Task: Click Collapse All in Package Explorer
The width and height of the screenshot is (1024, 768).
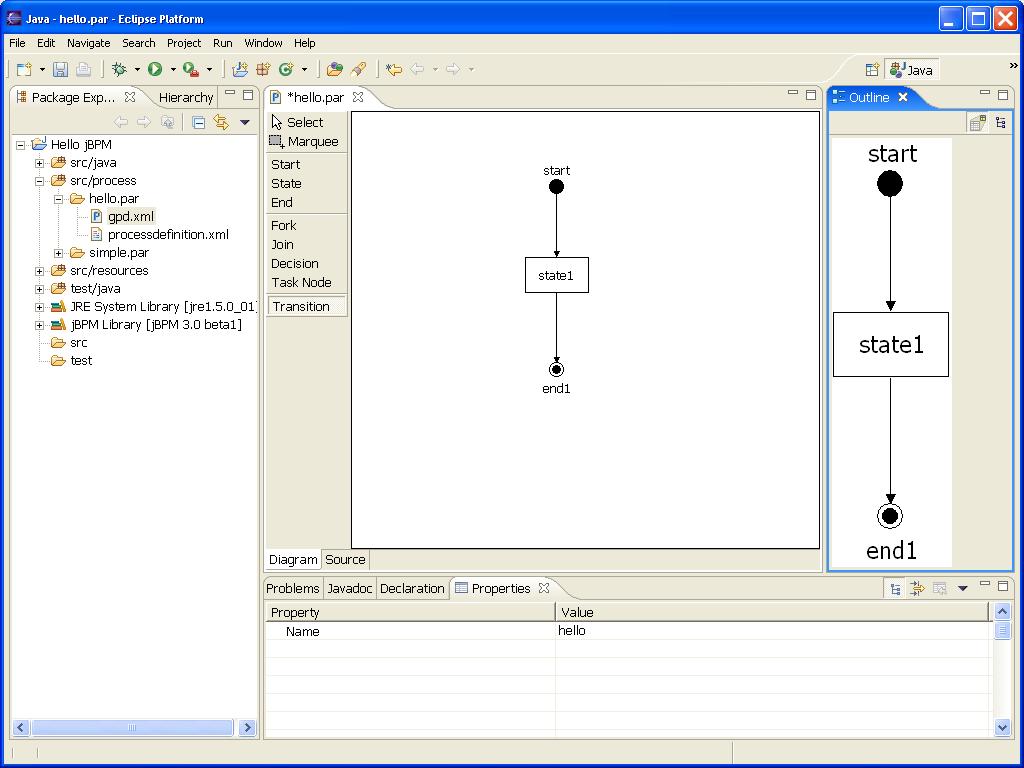Action: [x=199, y=122]
